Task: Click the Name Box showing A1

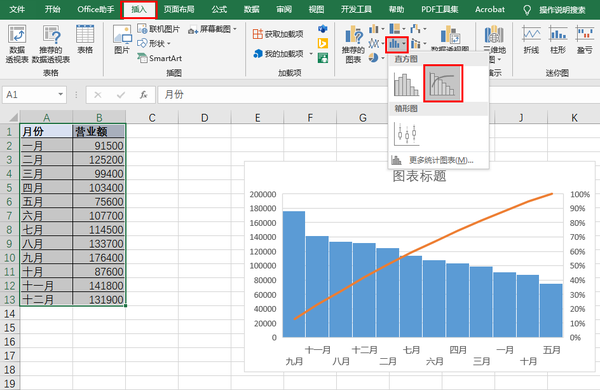Action: point(30,95)
